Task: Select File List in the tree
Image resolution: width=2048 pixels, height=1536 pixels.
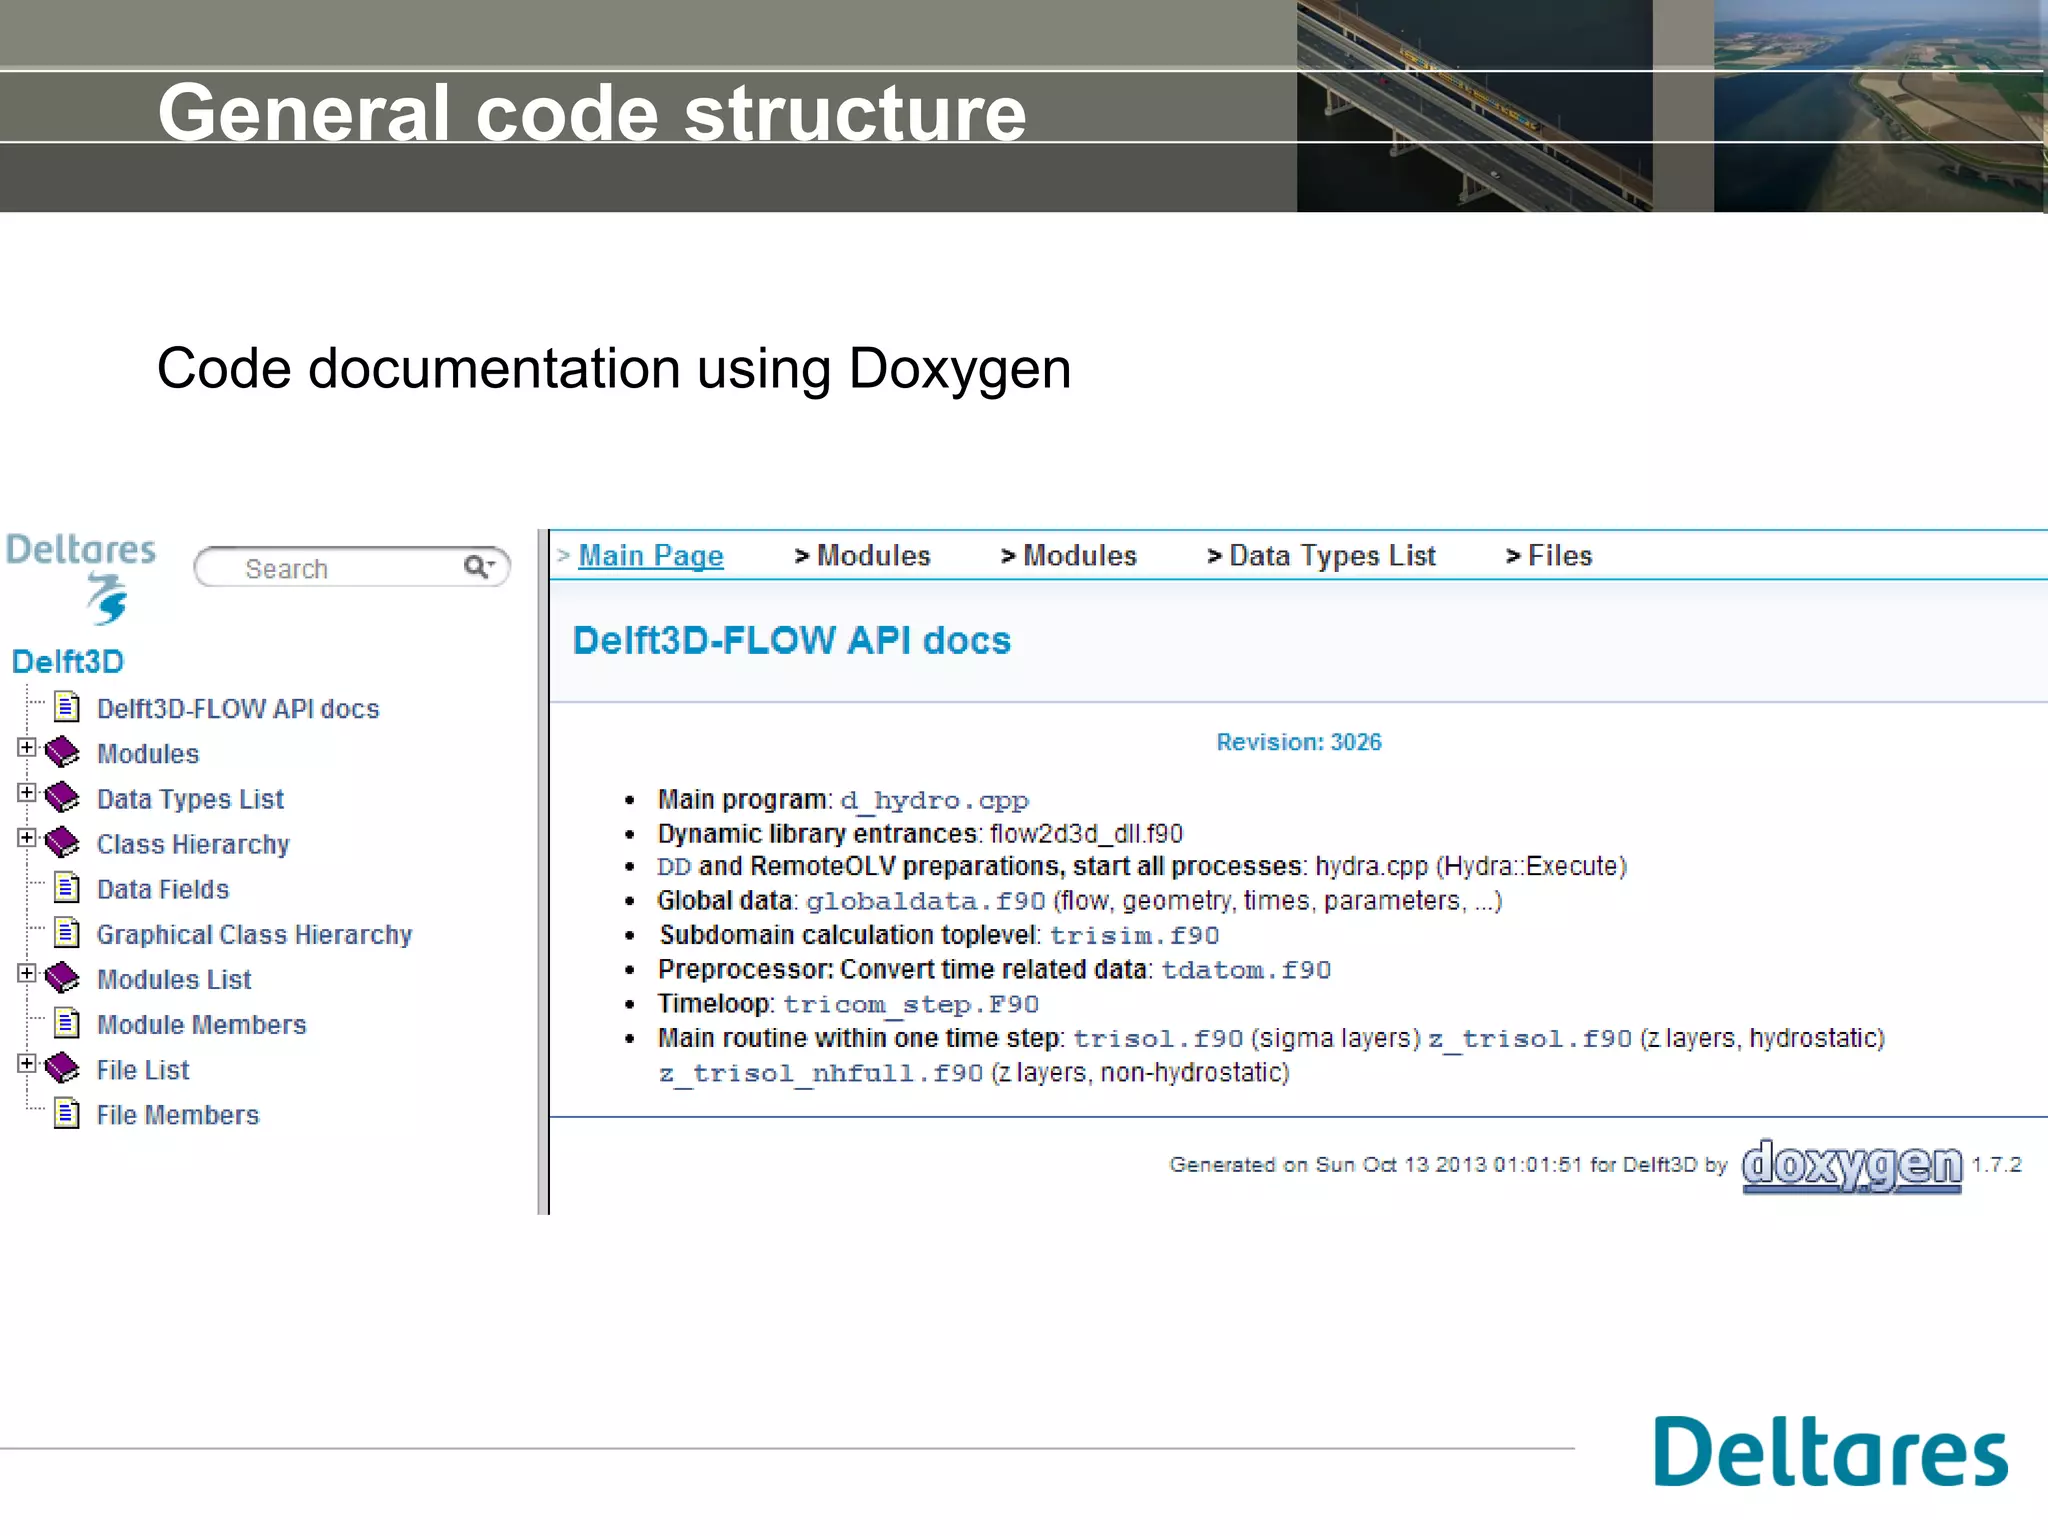Action: tap(143, 1070)
